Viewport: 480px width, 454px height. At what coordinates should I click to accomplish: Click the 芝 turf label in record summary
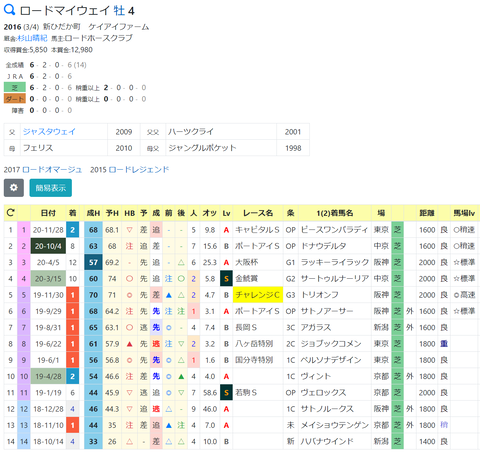click(x=15, y=88)
